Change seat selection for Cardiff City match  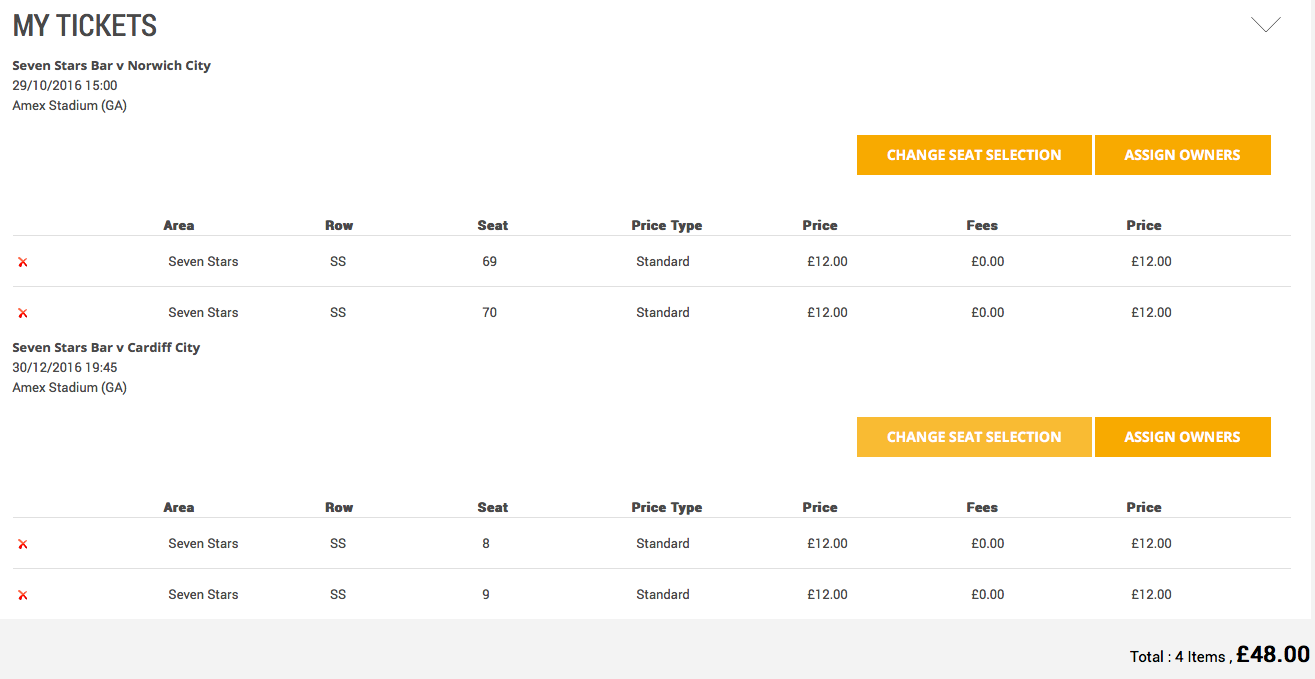[x=974, y=437]
